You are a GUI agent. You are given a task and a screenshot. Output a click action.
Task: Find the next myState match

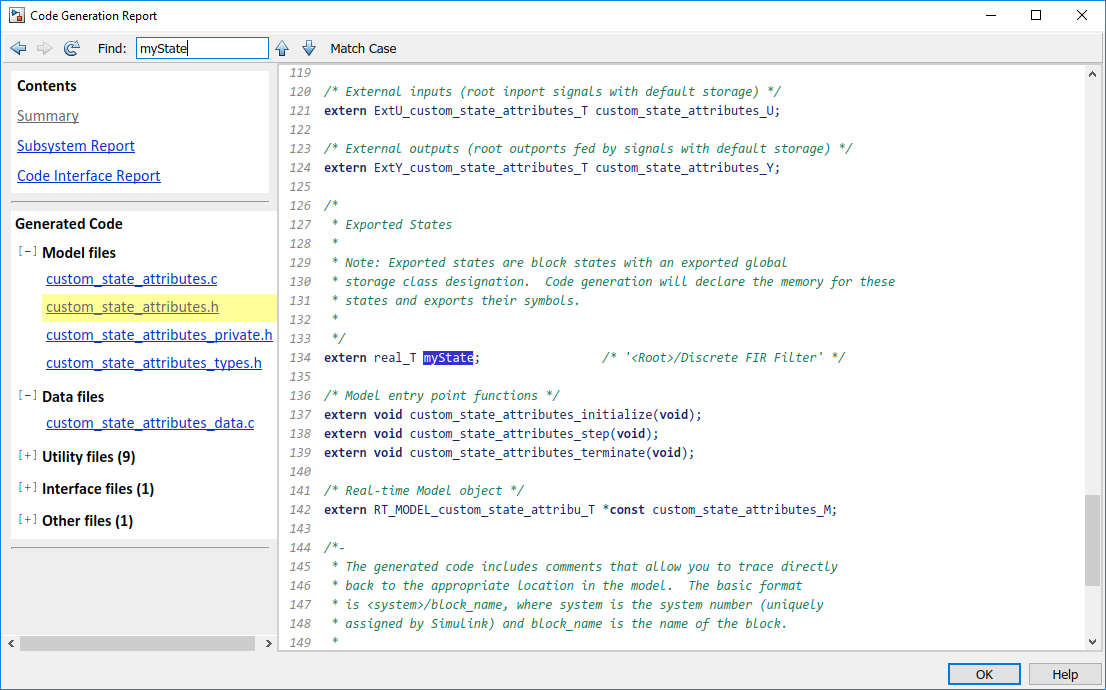pyautogui.click(x=309, y=48)
